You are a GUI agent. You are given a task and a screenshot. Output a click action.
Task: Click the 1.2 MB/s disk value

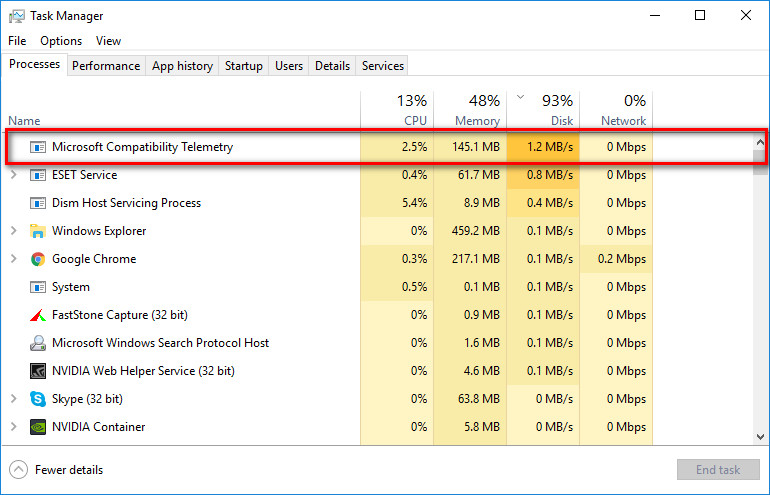[x=550, y=147]
